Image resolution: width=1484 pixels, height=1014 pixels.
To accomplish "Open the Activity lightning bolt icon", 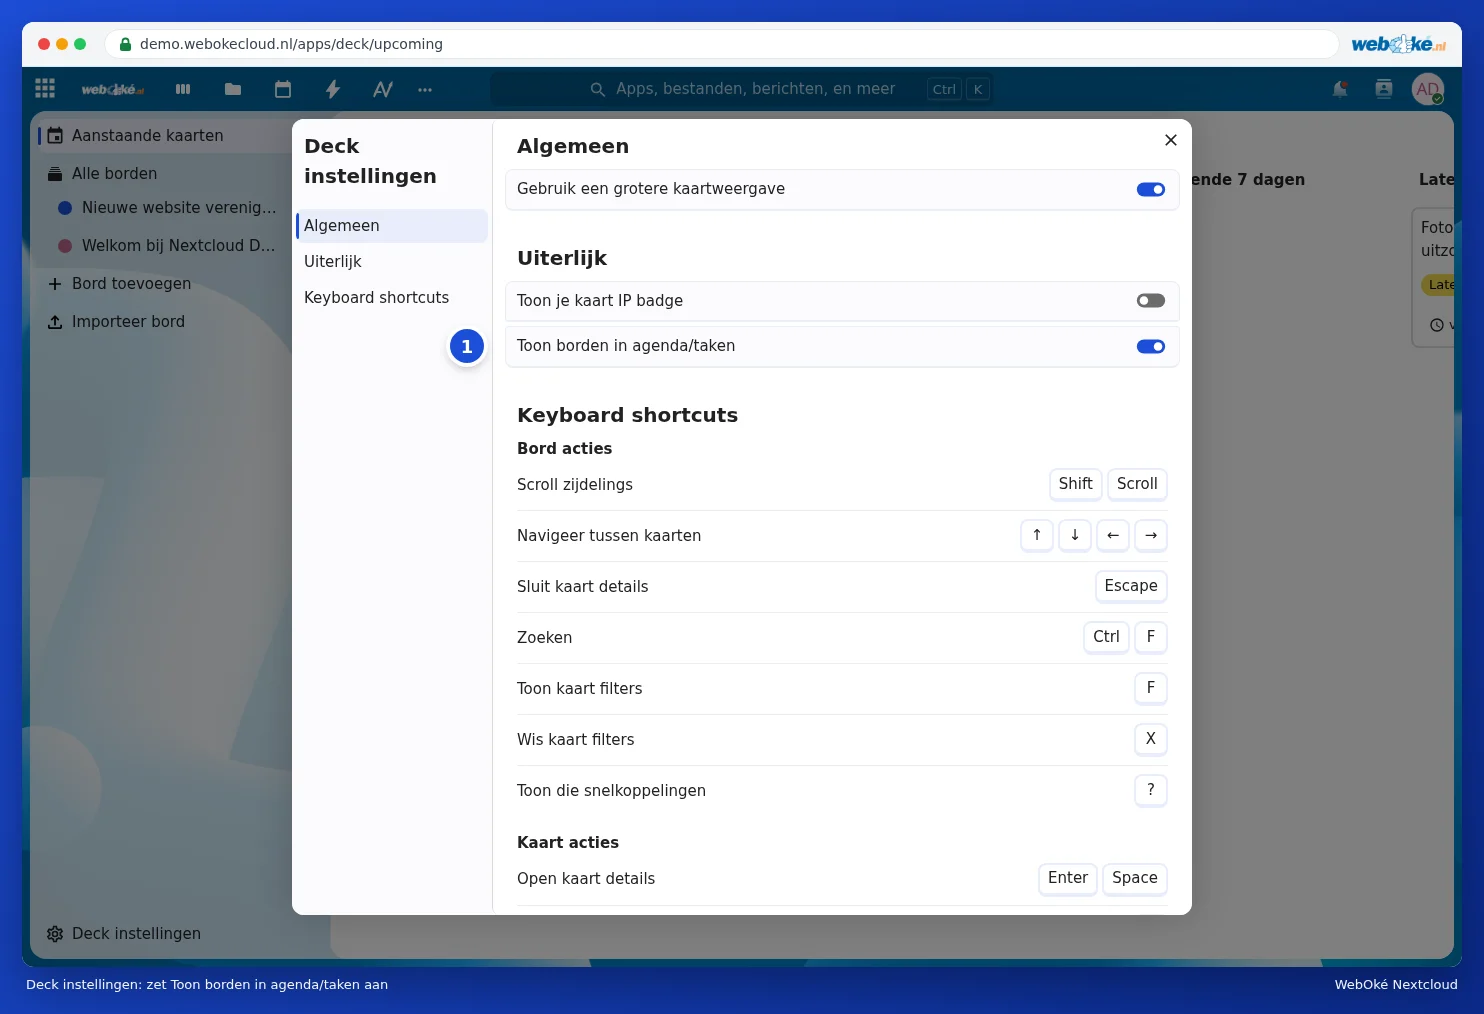I will click(333, 89).
